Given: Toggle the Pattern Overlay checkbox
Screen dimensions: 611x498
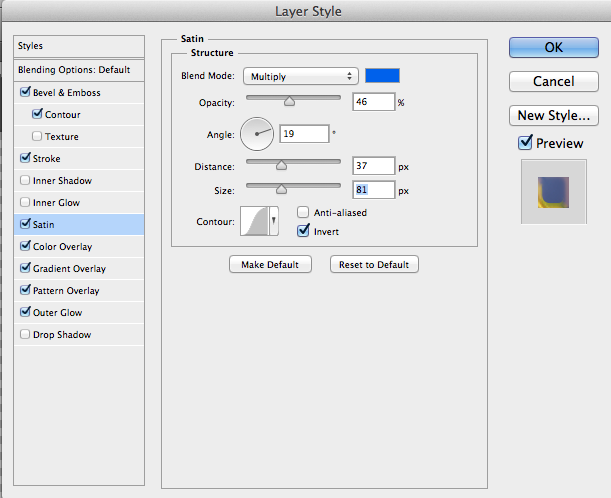Looking at the screenshot, I should click(25, 290).
